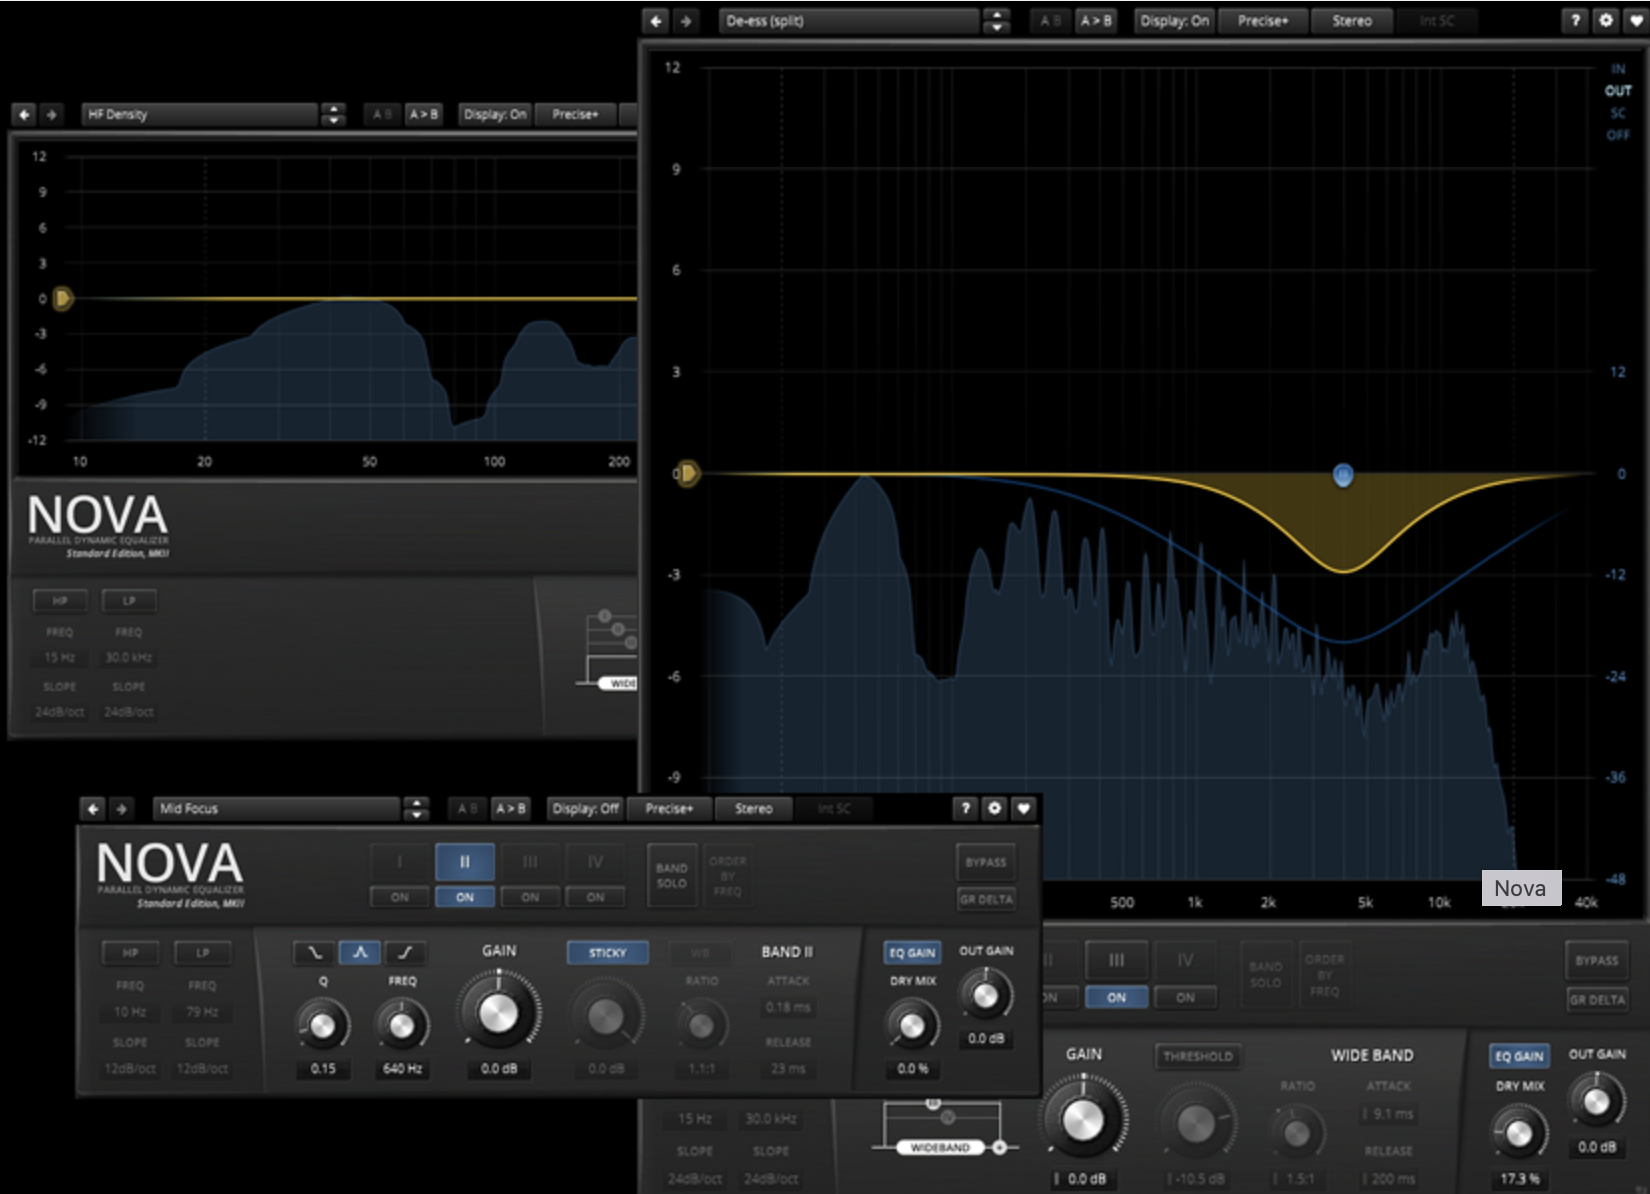Step presets with De-ess preset arrows

click(997, 20)
